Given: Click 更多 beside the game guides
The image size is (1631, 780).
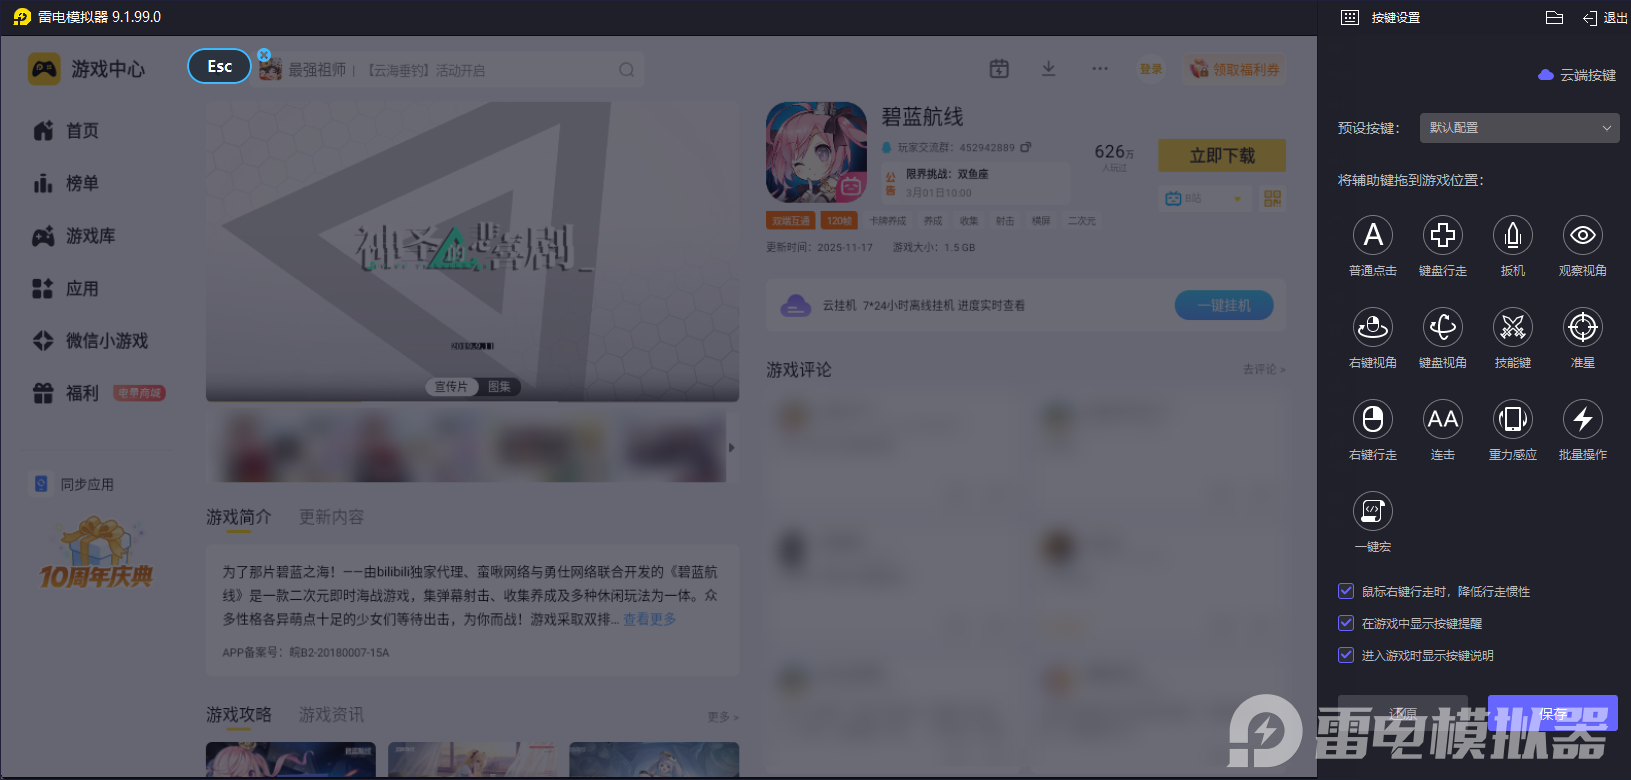Looking at the screenshot, I should point(722,717).
